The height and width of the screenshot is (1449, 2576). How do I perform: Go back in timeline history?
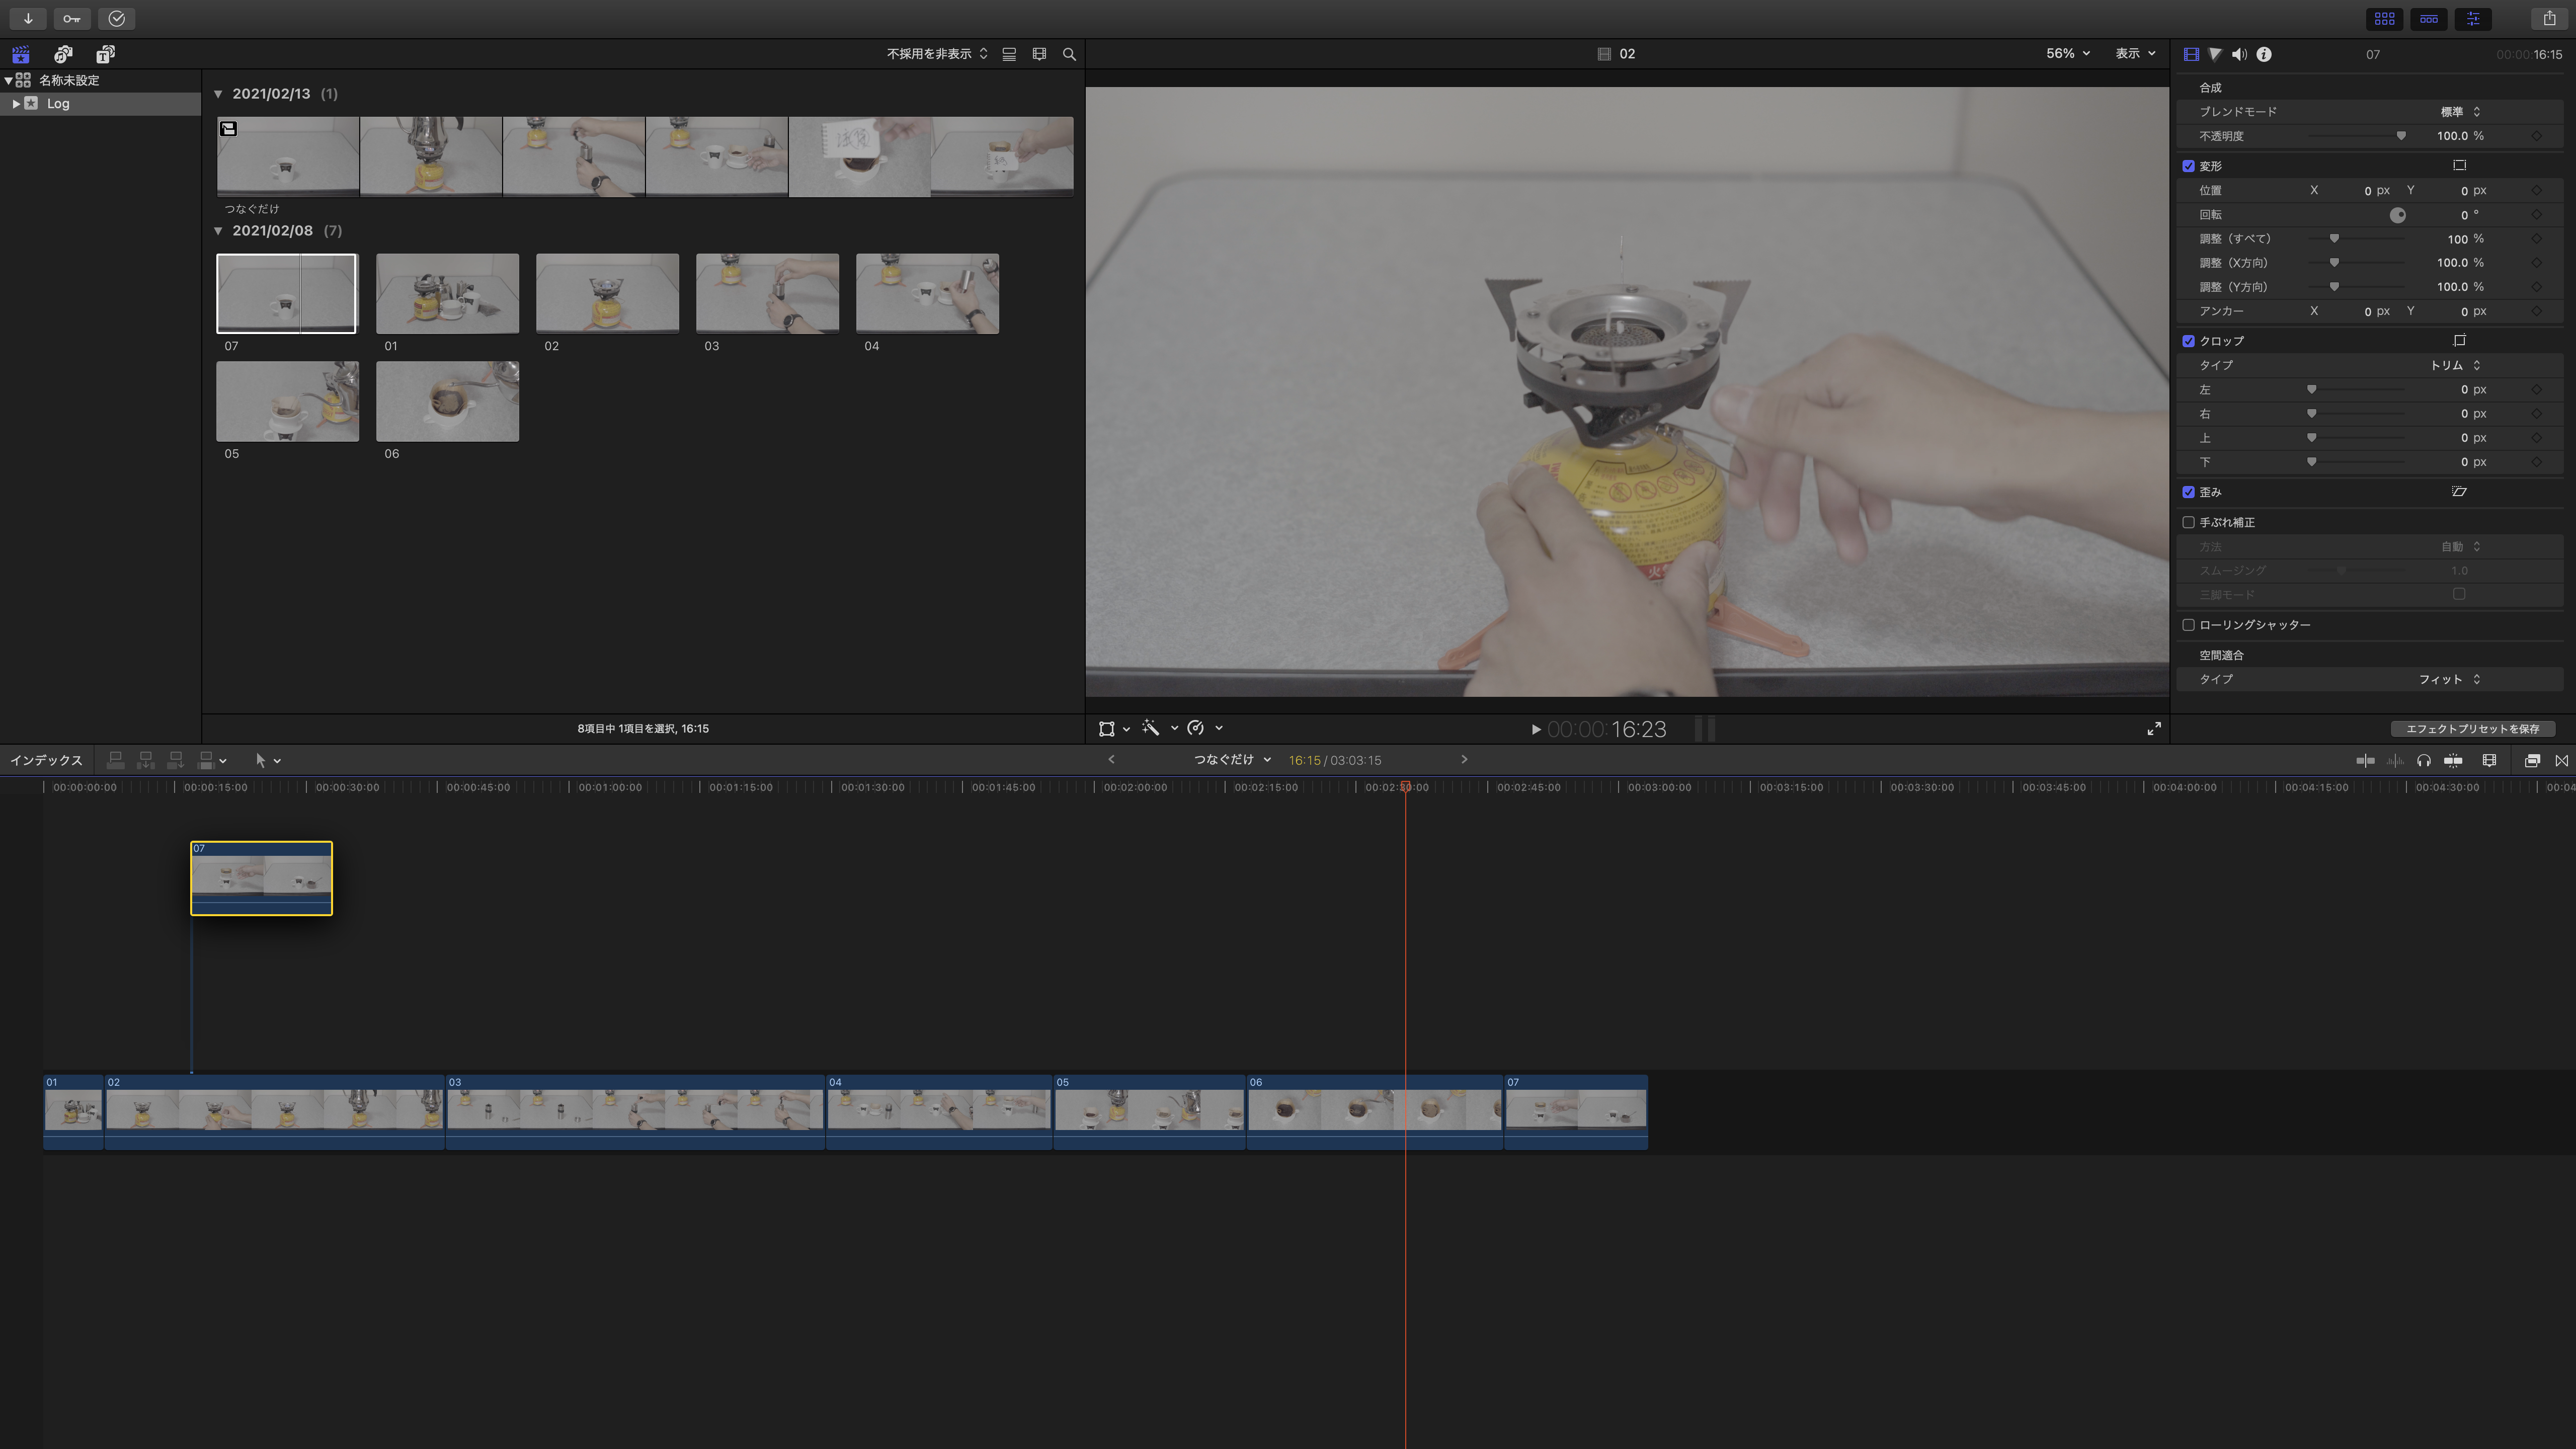click(x=1111, y=760)
